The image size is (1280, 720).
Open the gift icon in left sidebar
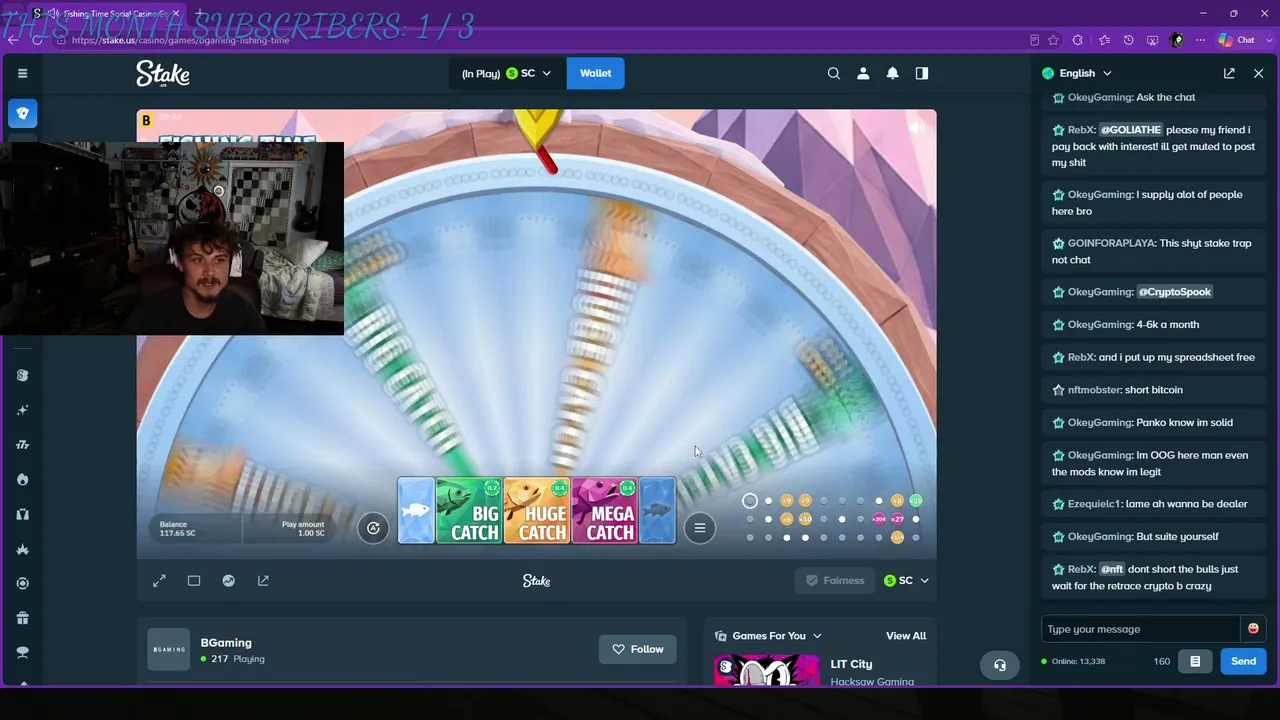coord(22,618)
